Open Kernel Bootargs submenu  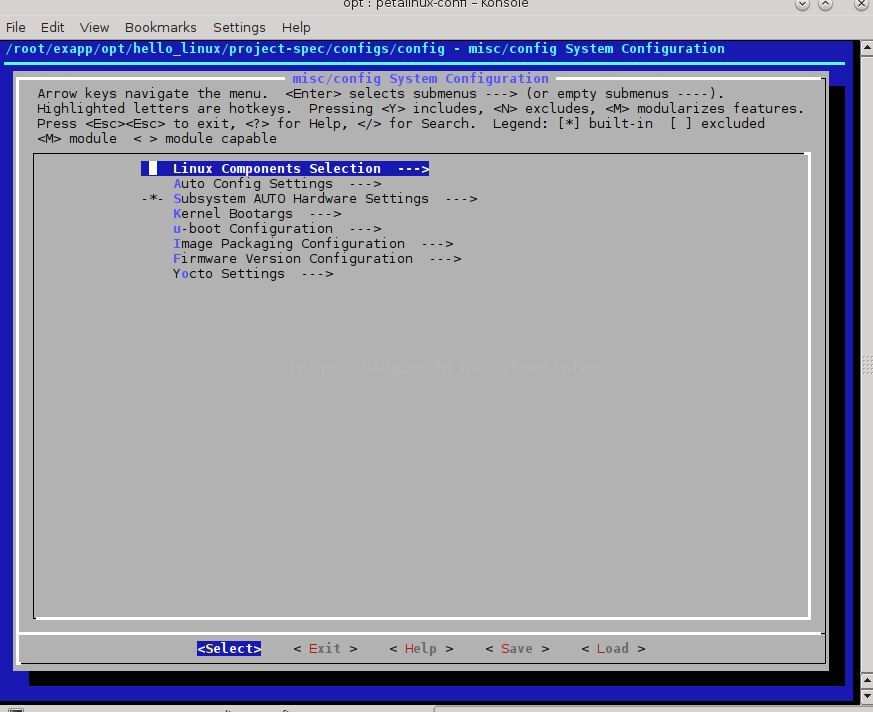257,214
